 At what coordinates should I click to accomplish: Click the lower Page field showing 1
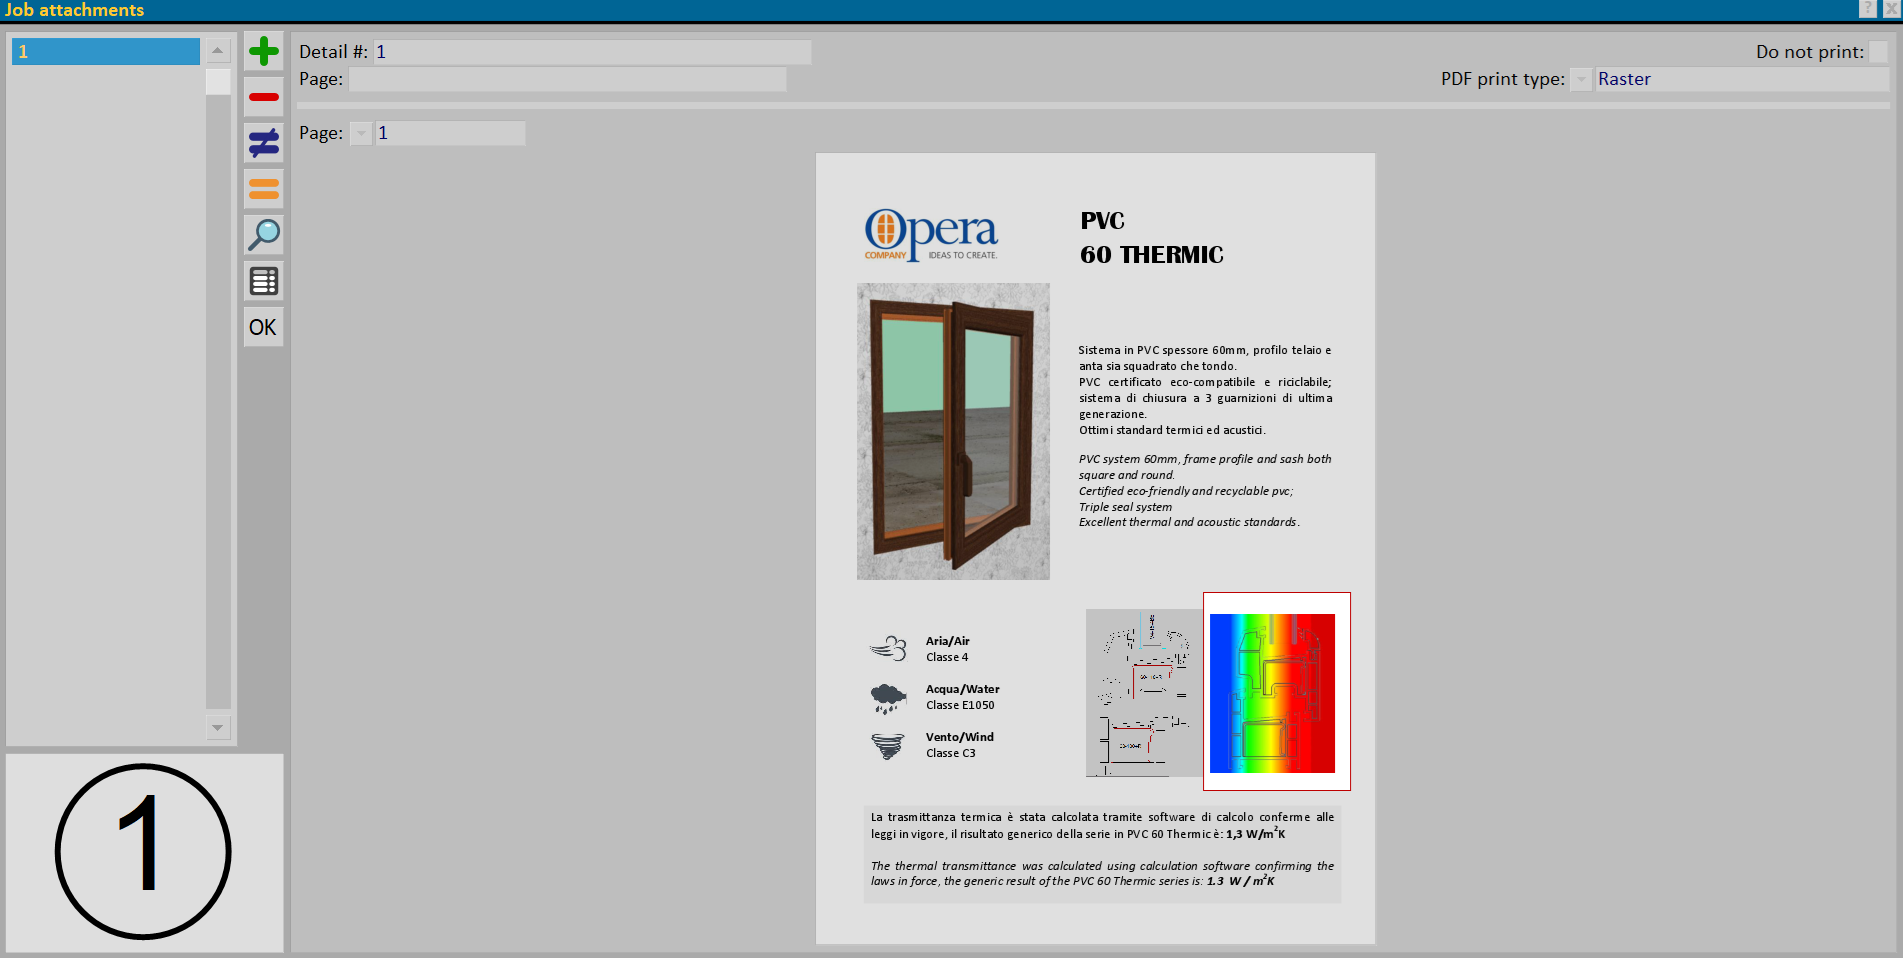[450, 133]
